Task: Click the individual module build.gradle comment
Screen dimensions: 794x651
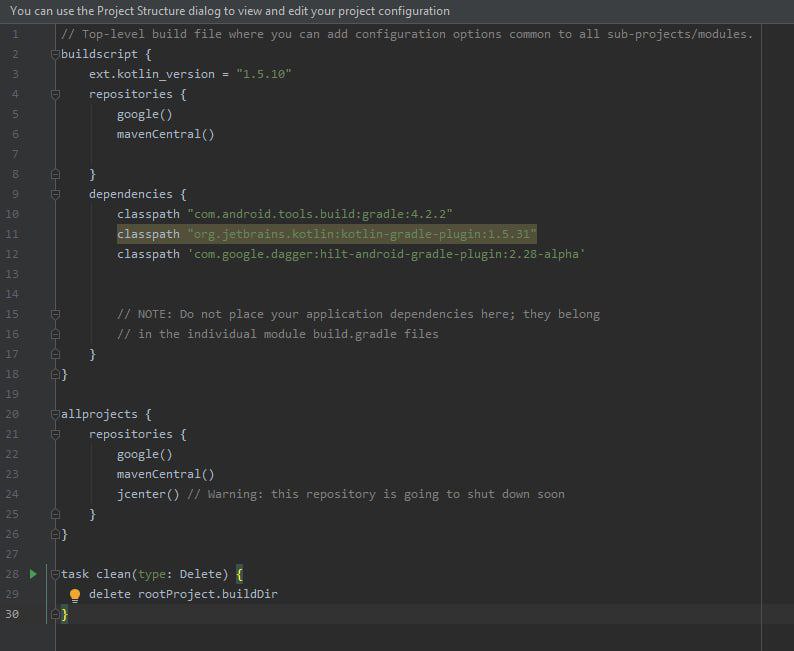Action: [277, 334]
